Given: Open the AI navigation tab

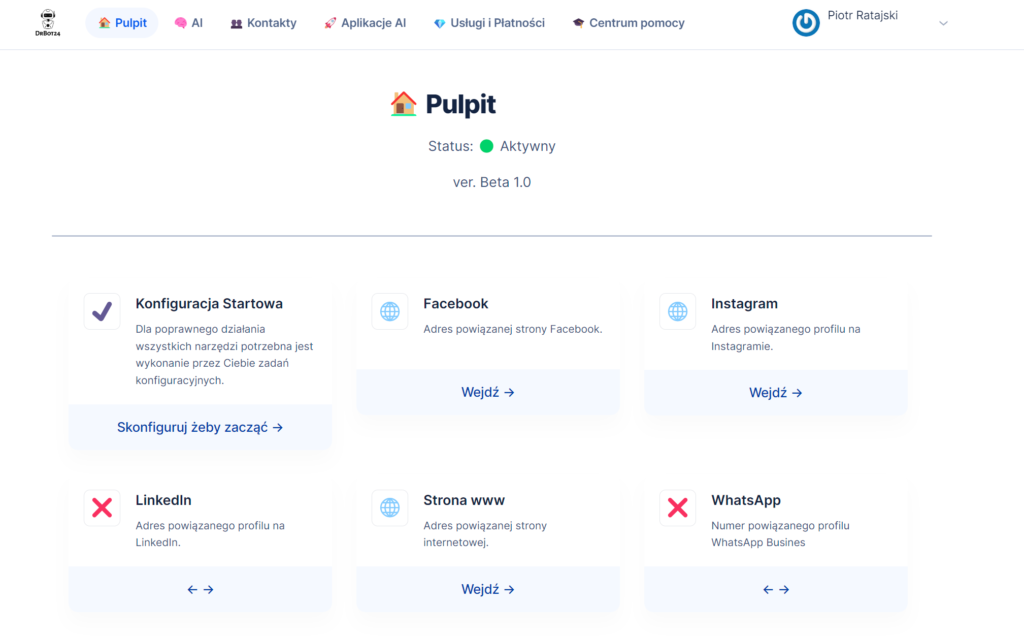Looking at the screenshot, I should pyautogui.click(x=188, y=23).
